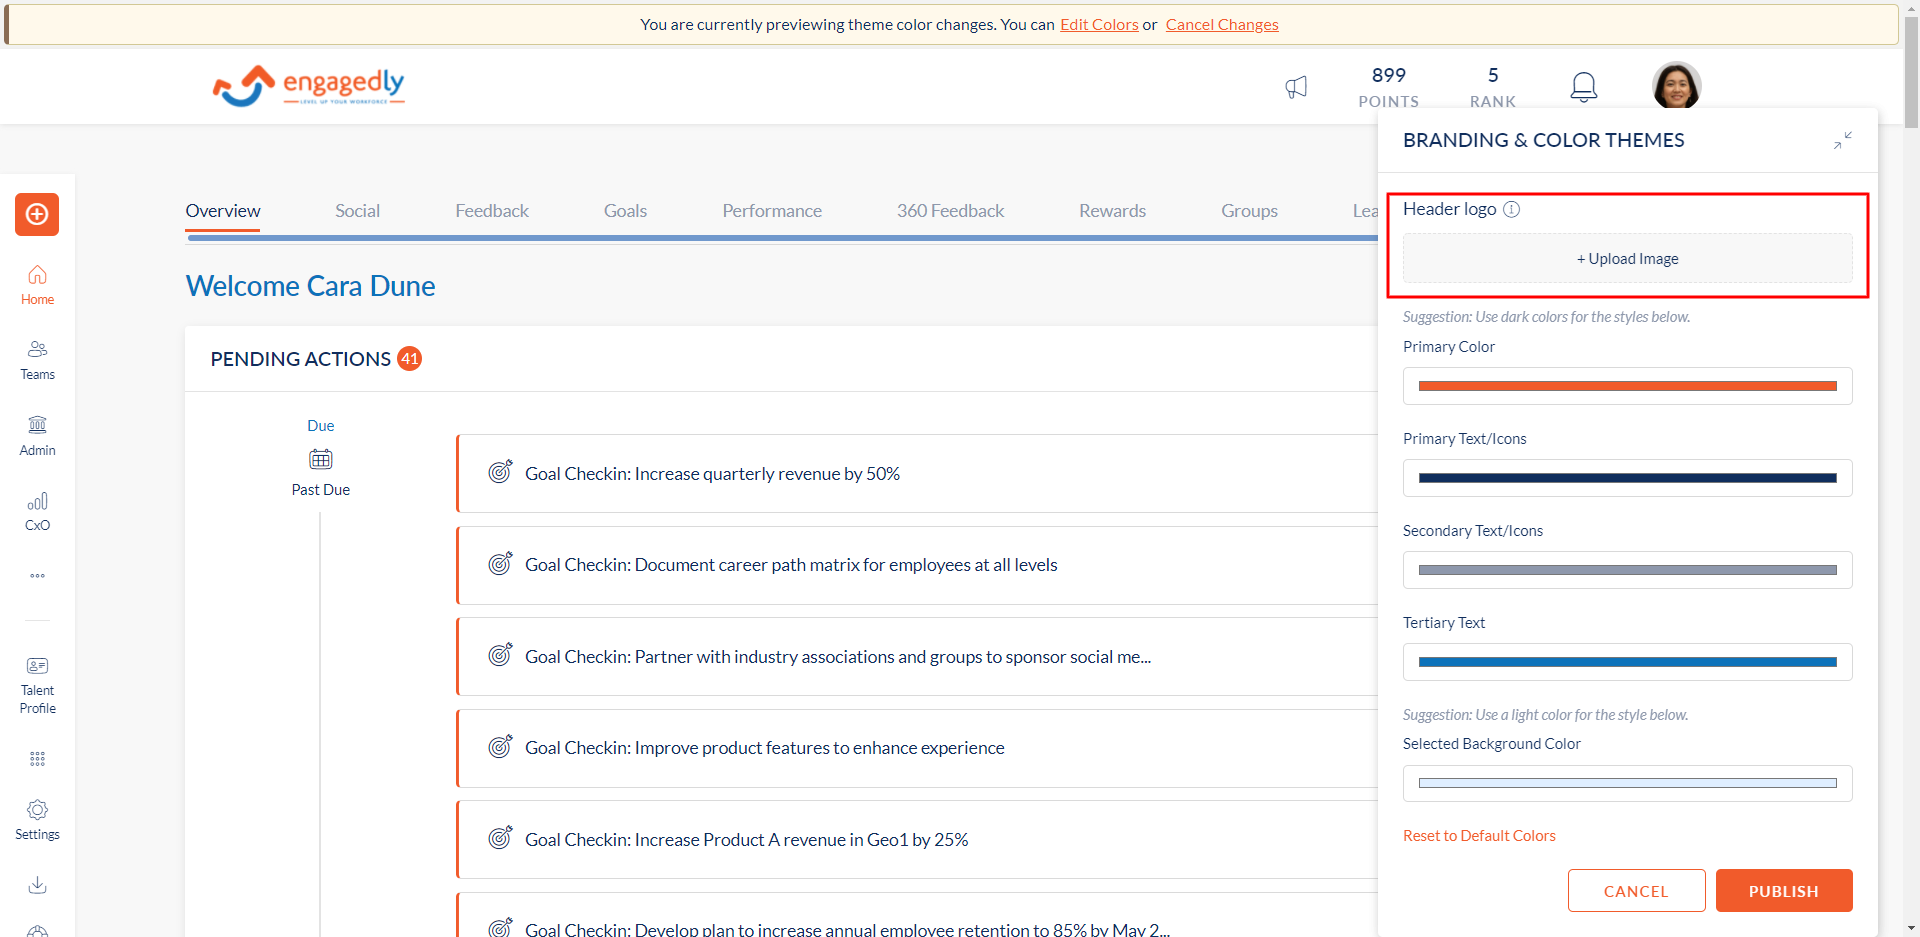
Task: Switch to the Performance tab
Action: point(772,211)
